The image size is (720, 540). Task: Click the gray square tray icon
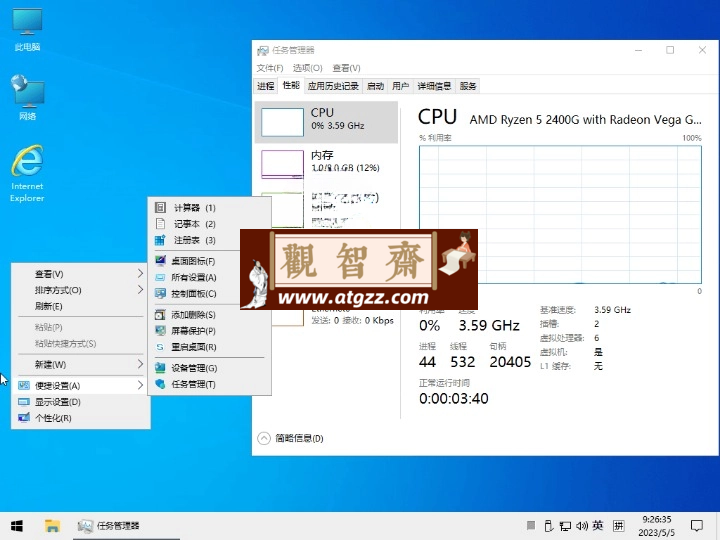click(x=531, y=525)
